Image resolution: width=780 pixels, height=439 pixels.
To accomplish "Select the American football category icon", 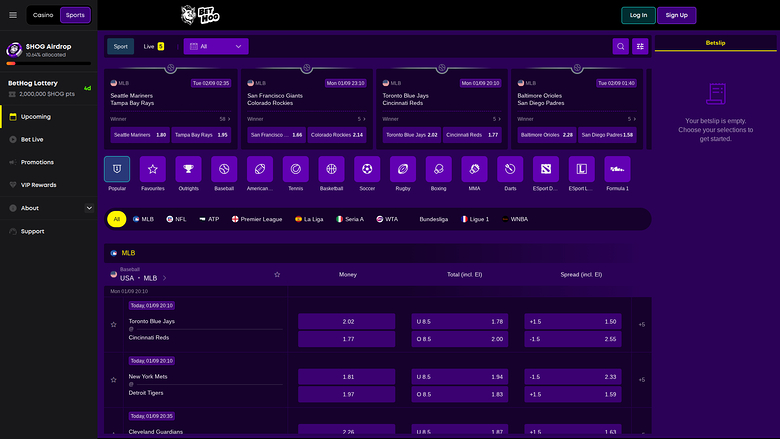I will click(x=260, y=169).
